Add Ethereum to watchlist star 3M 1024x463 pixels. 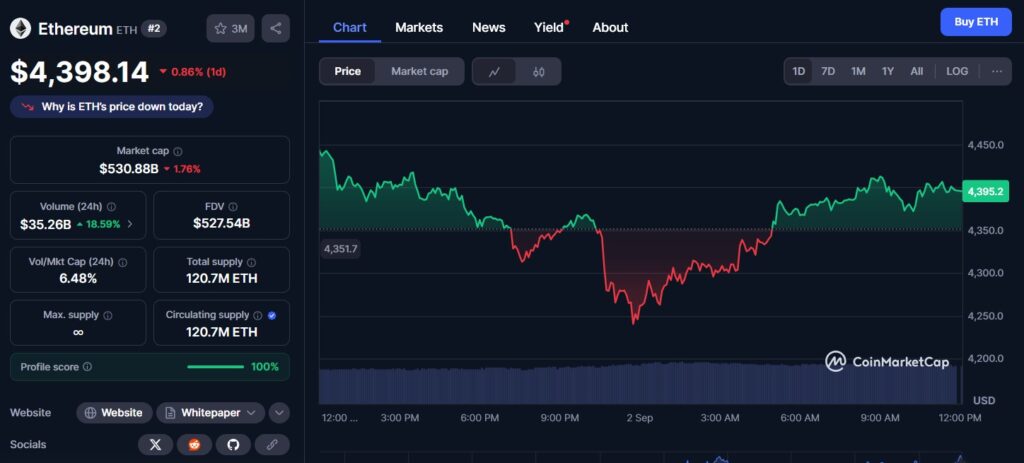[x=231, y=28]
